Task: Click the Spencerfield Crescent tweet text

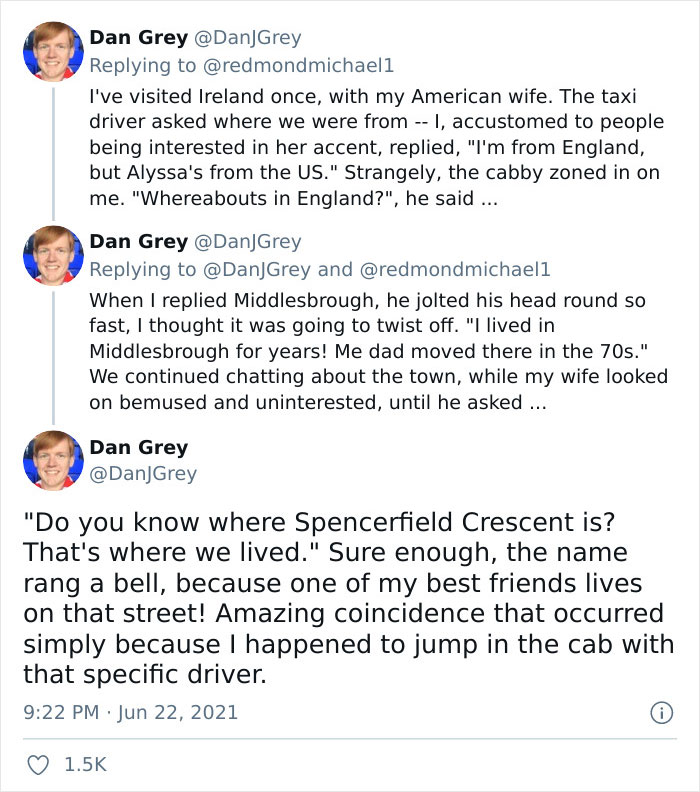Action: tap(348, 598)
